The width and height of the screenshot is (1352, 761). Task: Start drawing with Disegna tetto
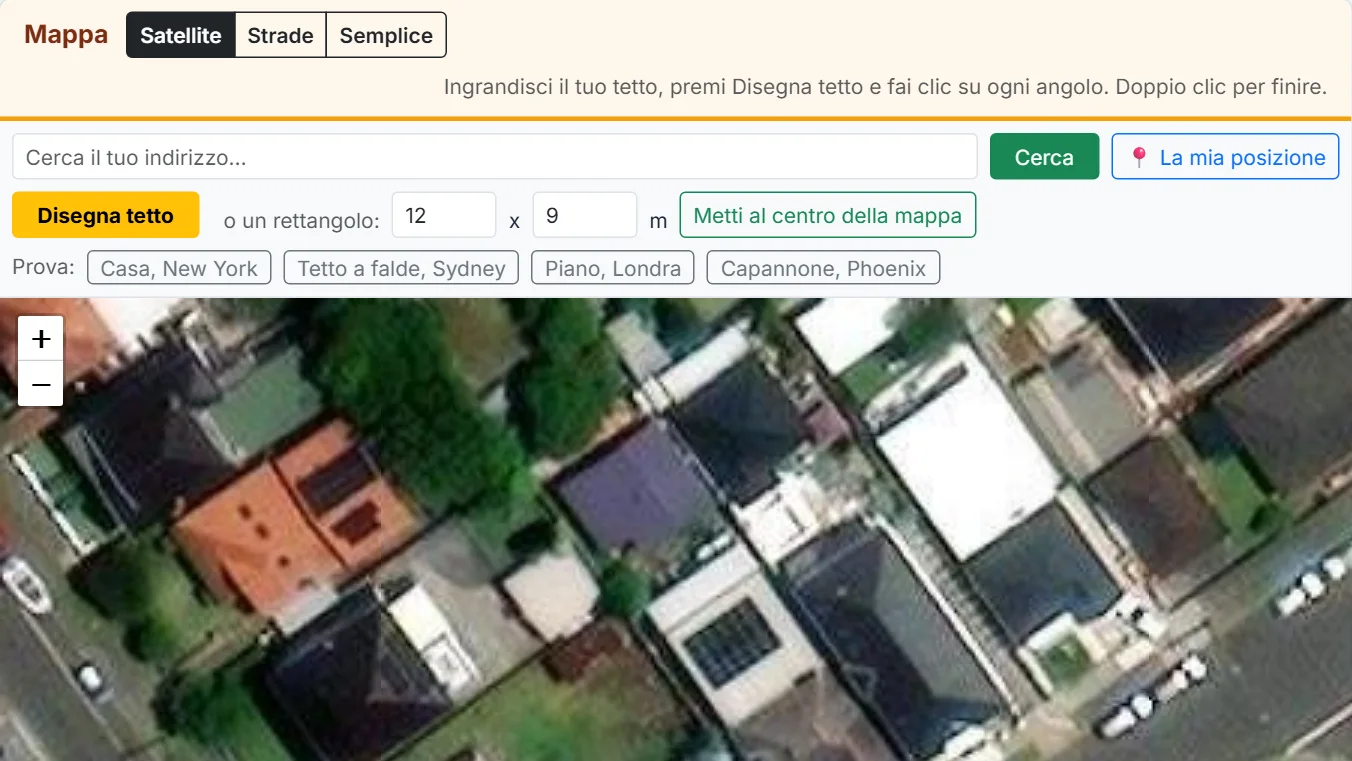click(x=106, y=215)
